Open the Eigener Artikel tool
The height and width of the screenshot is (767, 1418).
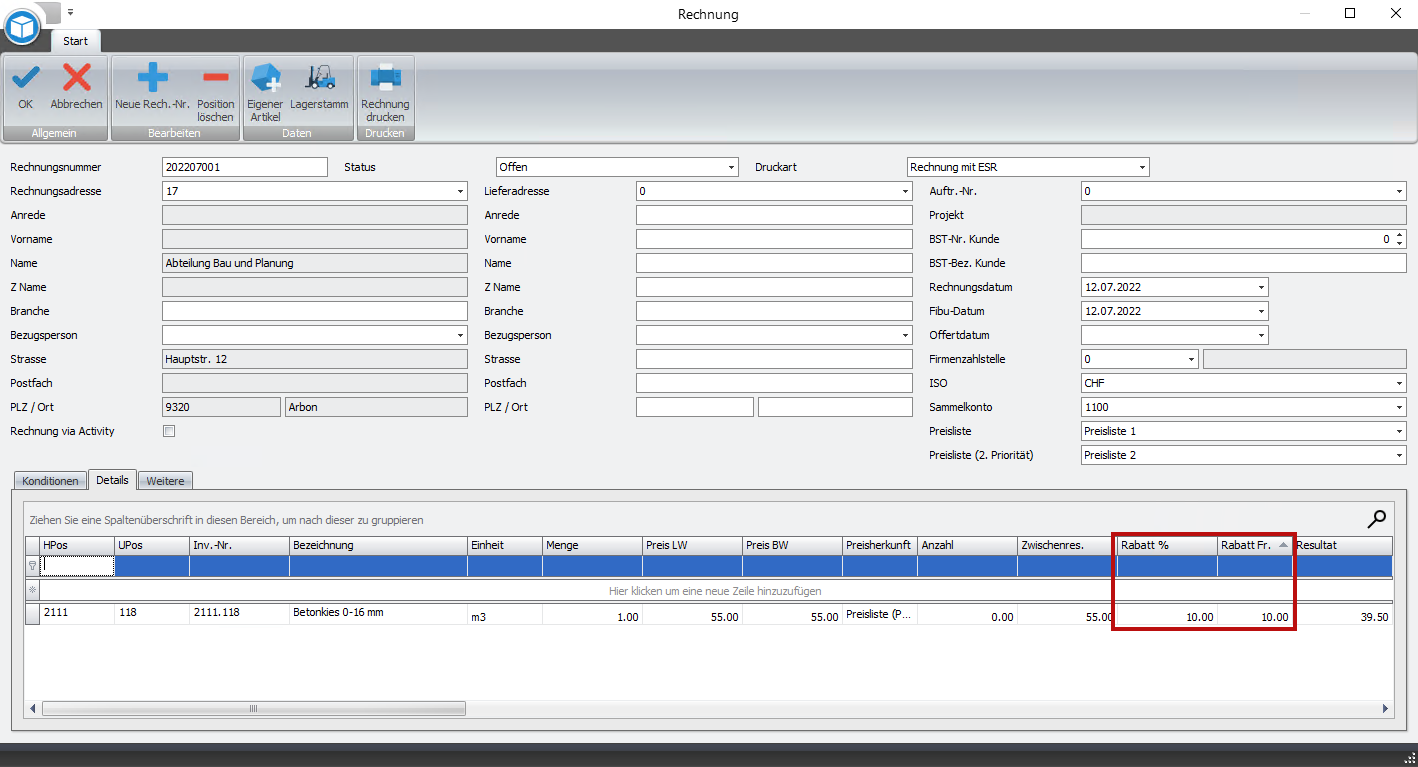coord(265,79)
